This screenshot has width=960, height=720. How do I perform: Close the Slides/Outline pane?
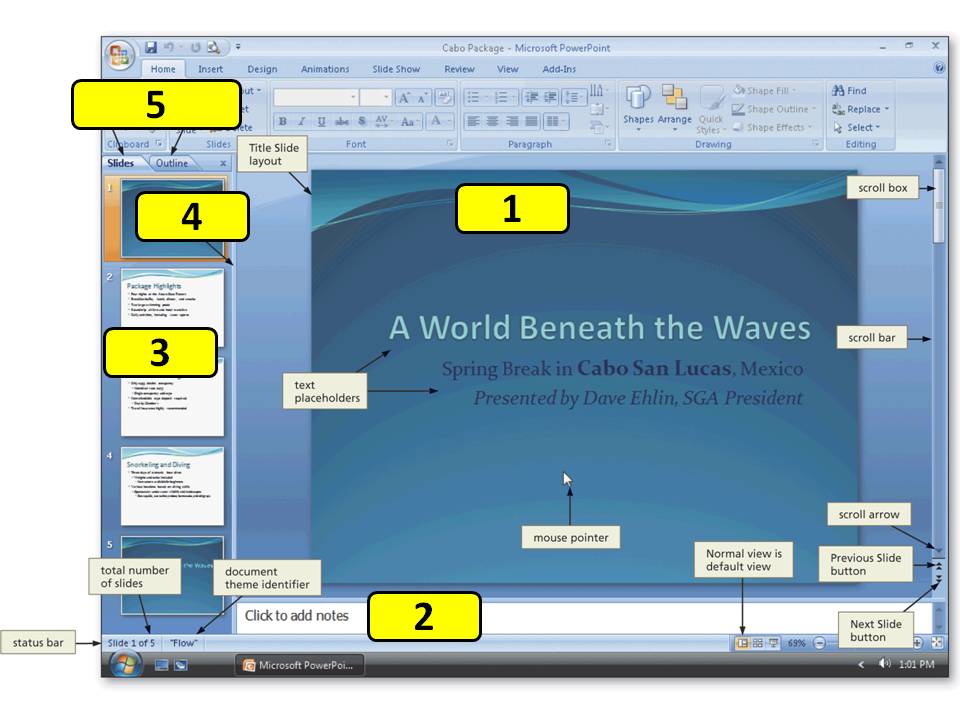pos(223,163)
